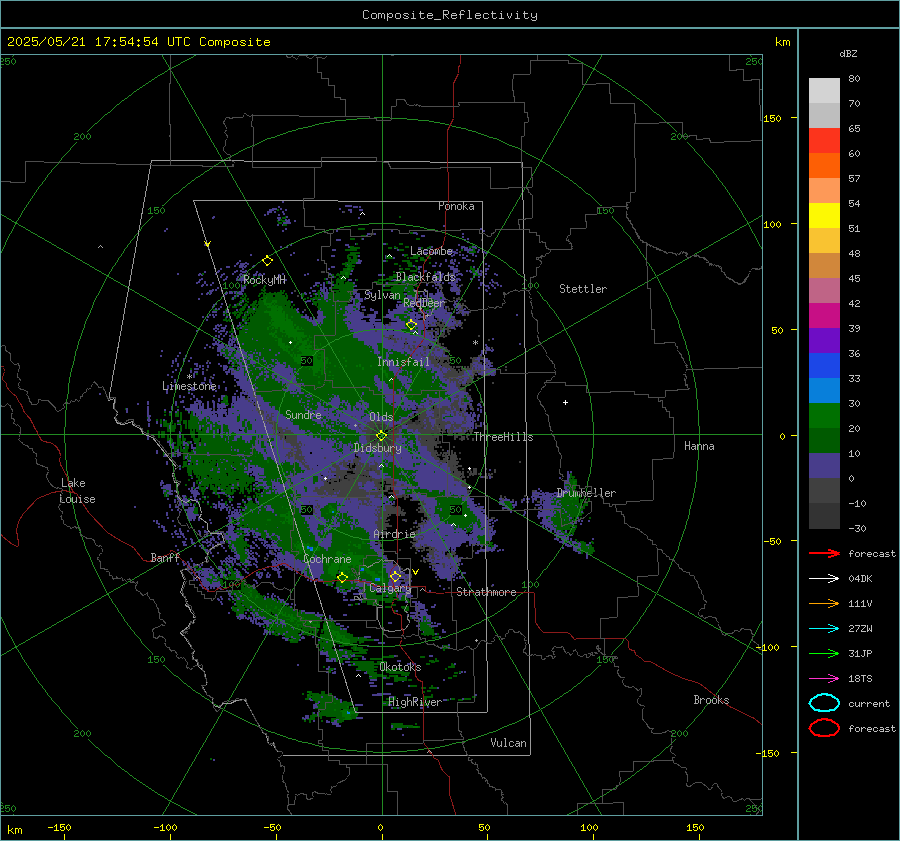
Task: Click the yellow diamond marker above Calgary
Action: point(395,576)
